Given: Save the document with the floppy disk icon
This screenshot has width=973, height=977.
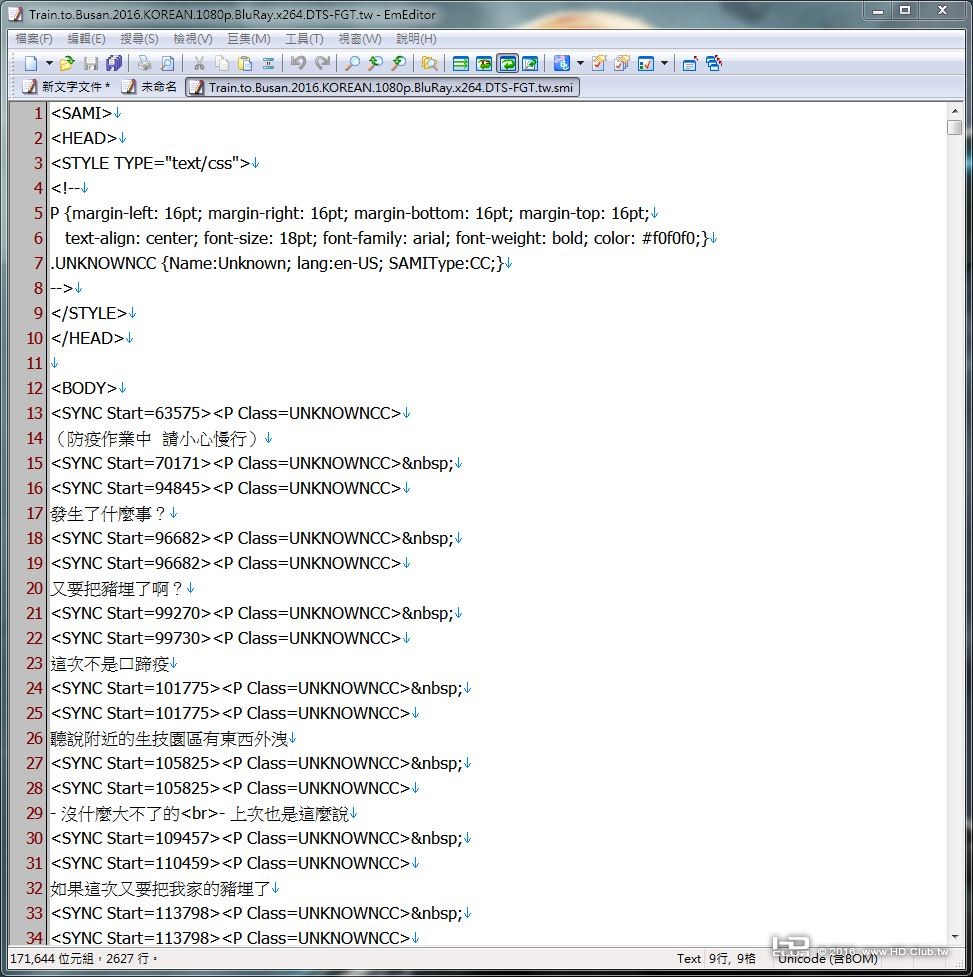Looking at the screenshot, I should point(90,63).
